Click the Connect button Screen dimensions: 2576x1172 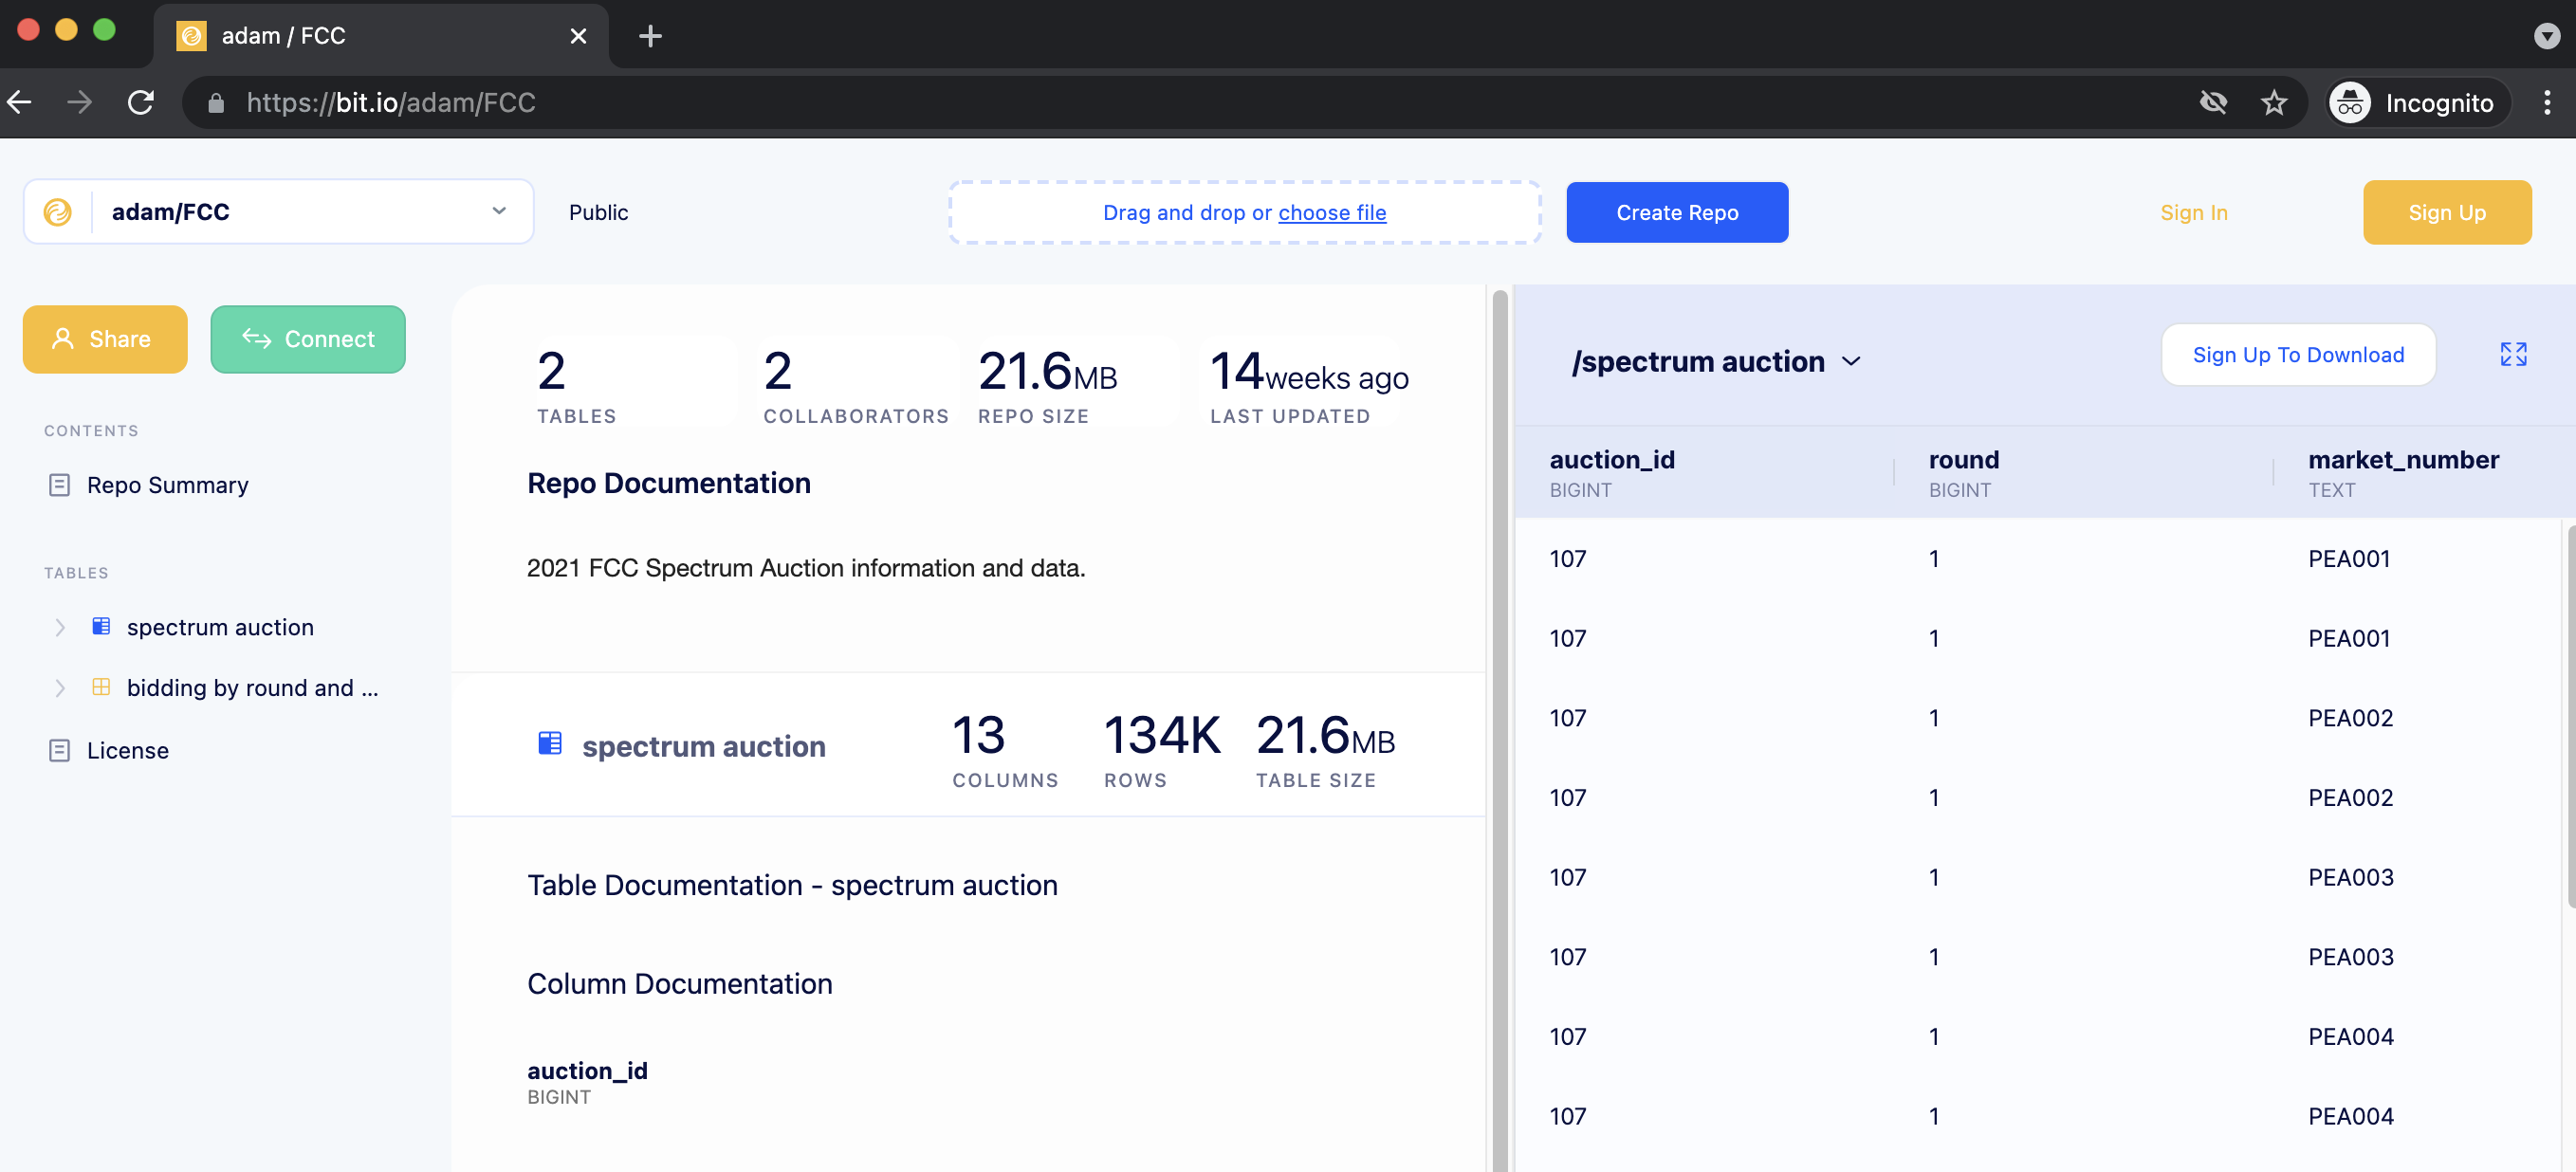click(x=308, y=339)
